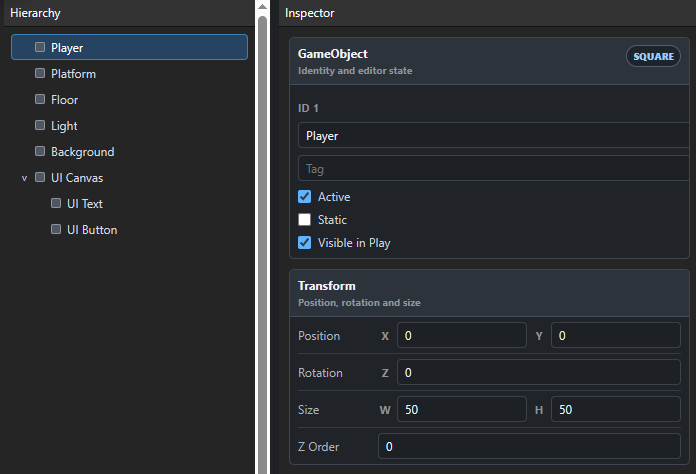The image size is (696, 474).
Task: Click the Z Order field
Action: coord(529,446)
